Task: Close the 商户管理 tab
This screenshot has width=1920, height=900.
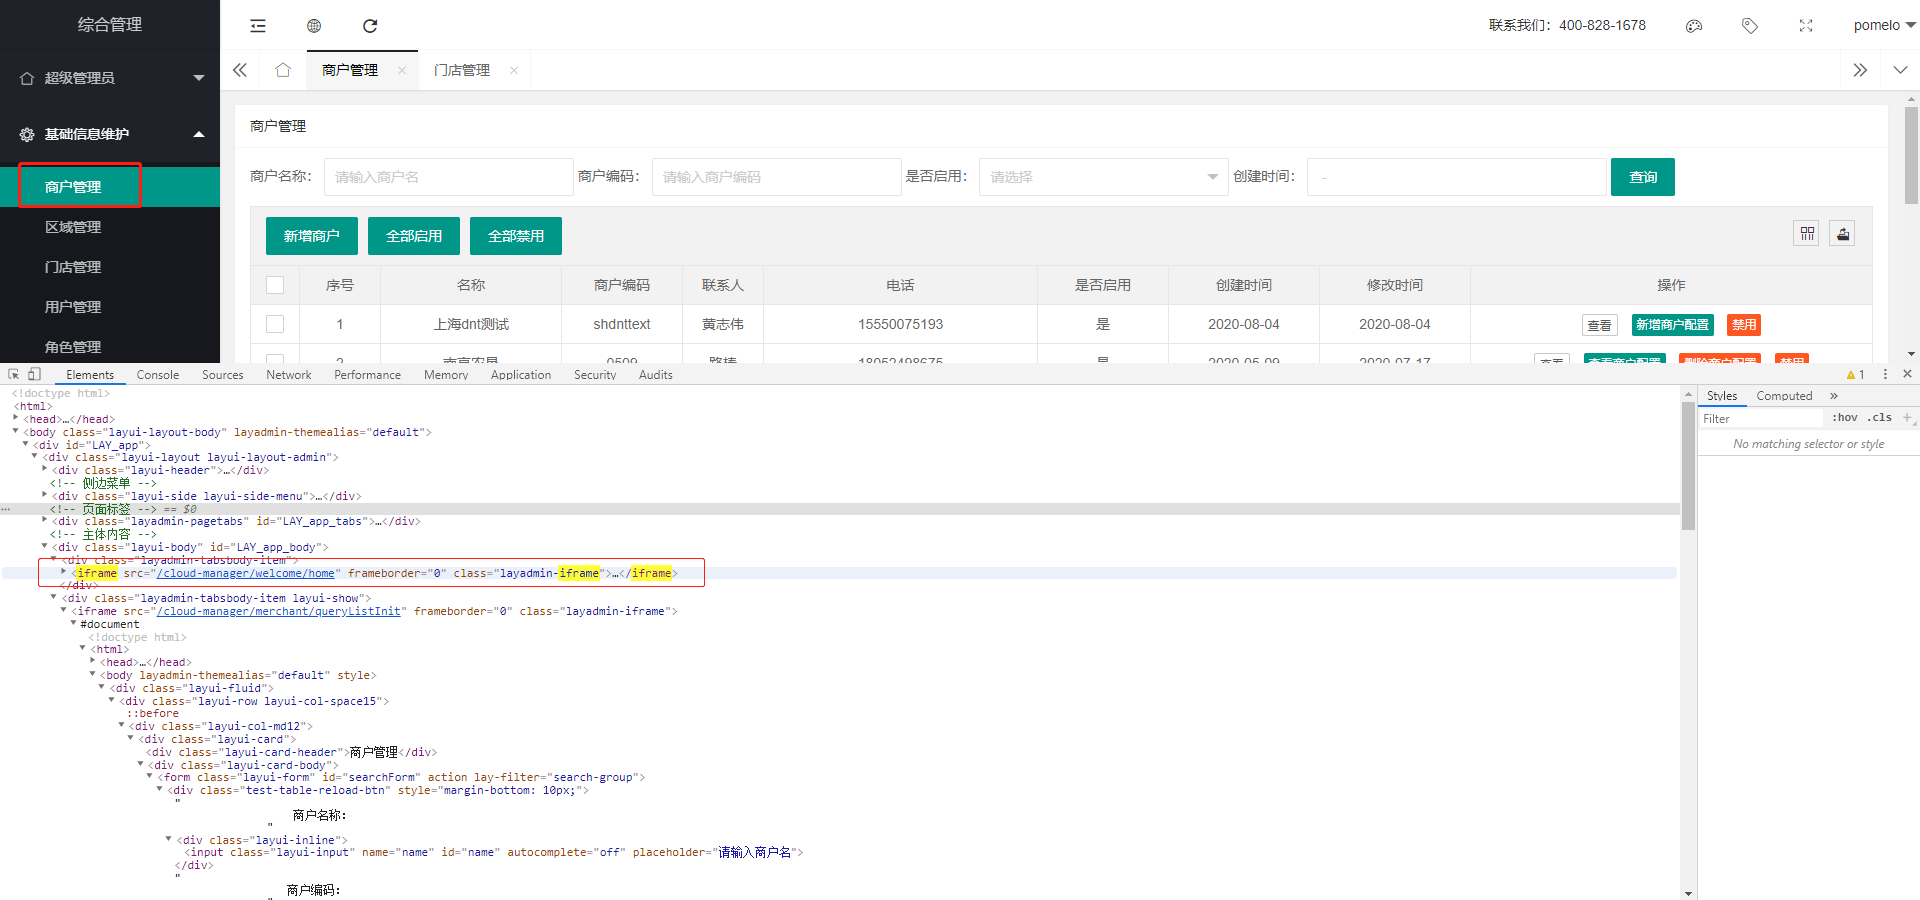Action: [402, 70]
